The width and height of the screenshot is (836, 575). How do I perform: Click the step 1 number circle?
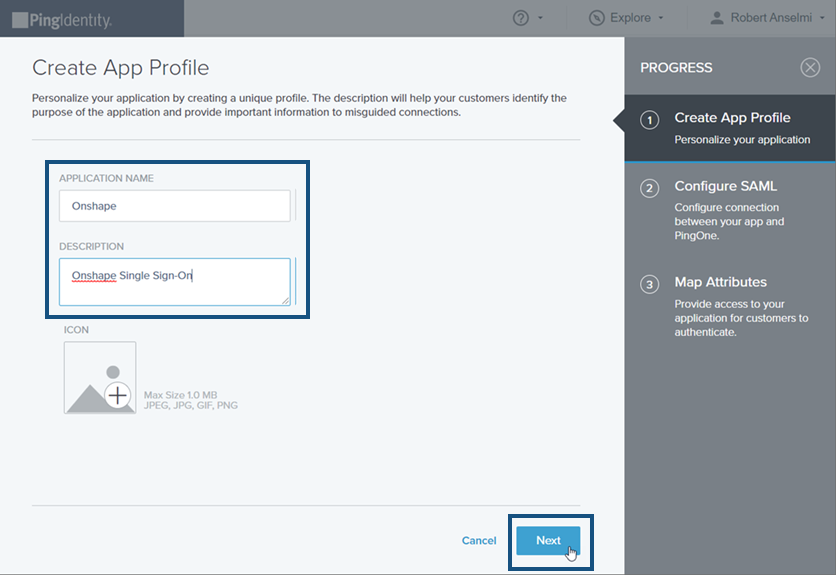click(x=650, y=120)
